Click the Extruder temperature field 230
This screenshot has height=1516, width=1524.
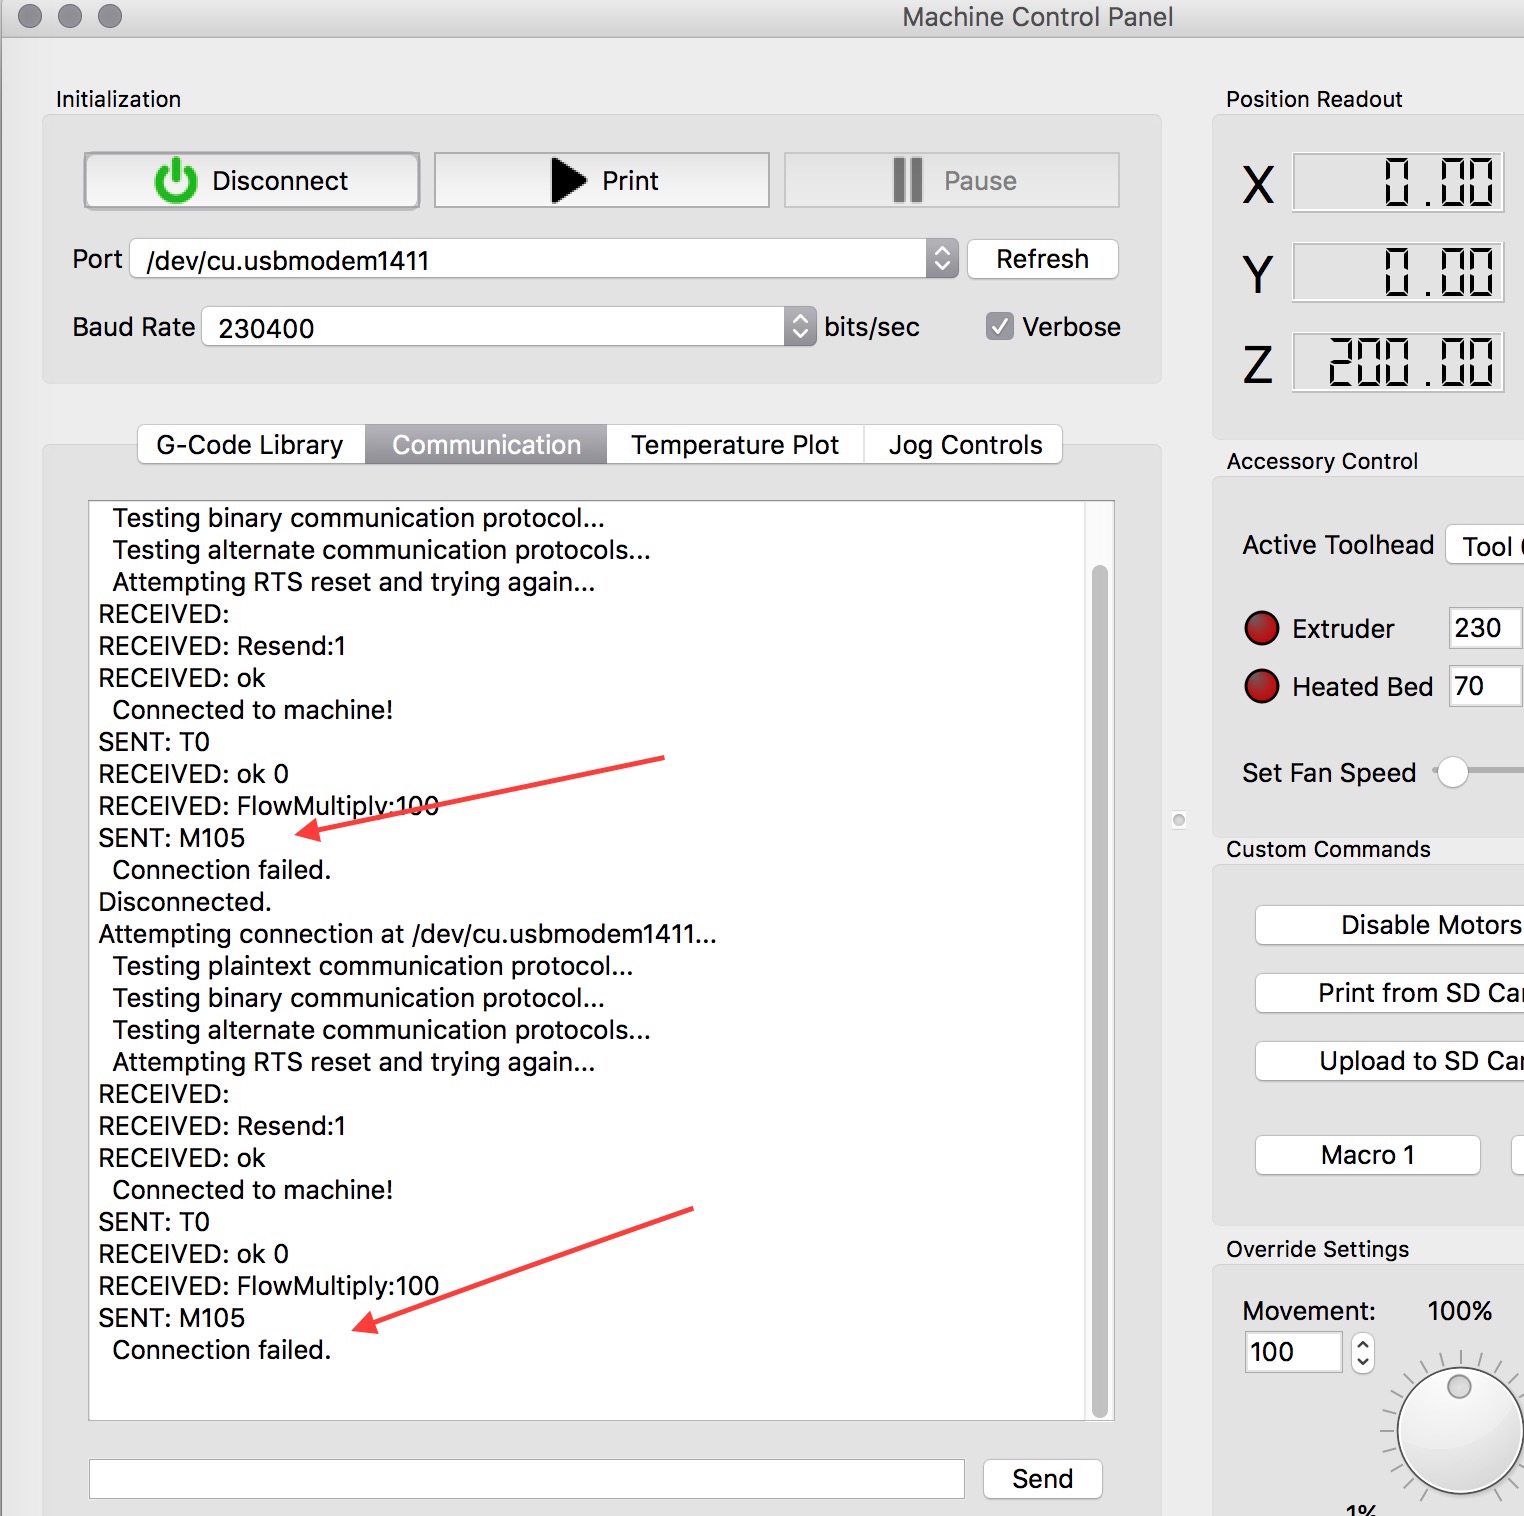1486,628
